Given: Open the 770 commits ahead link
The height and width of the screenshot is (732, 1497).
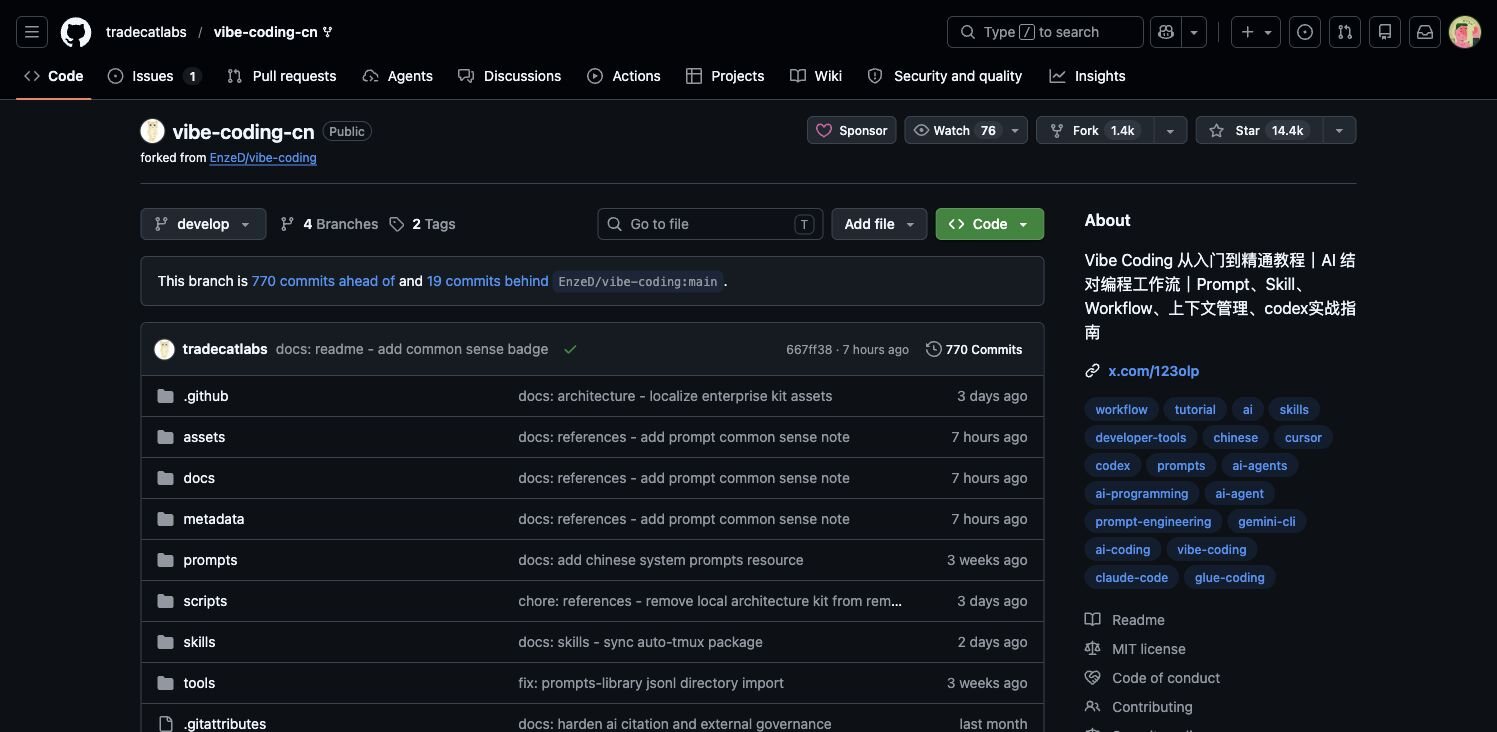Looking at the screenshot, I should [323, 281].
